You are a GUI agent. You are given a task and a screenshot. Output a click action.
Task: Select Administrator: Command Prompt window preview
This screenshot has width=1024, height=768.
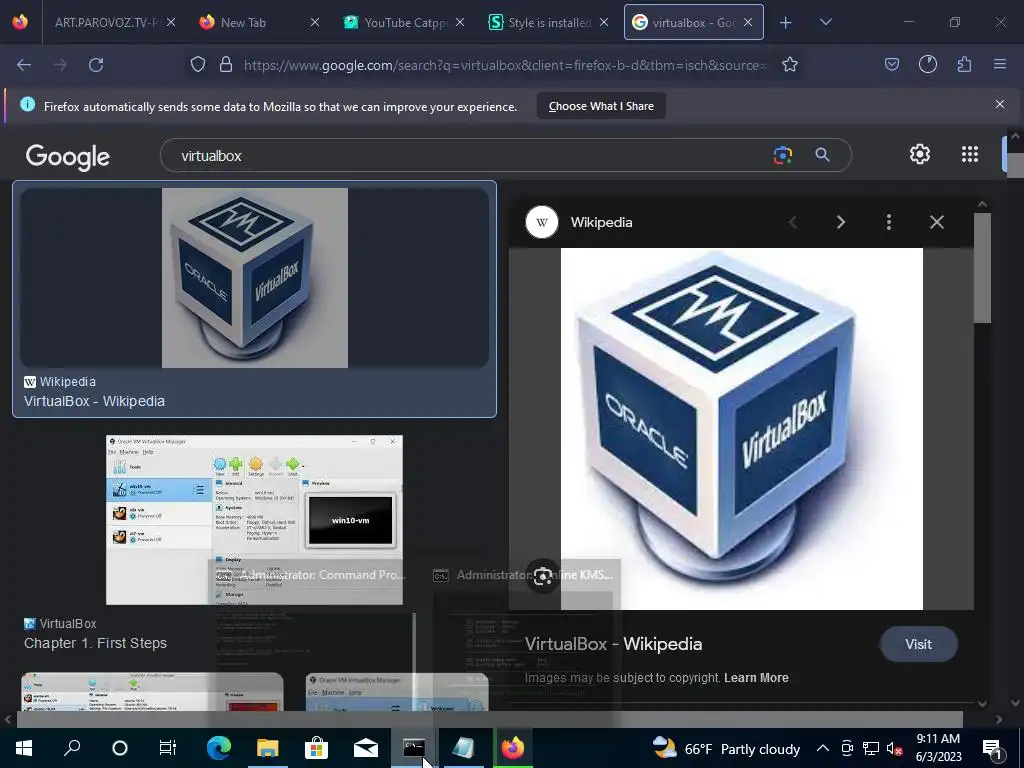tap(315, 643)
